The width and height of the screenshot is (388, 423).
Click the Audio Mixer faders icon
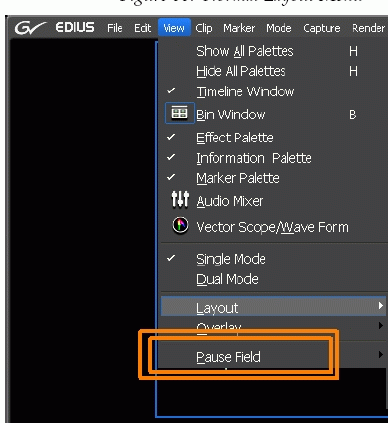click(180, 199)
